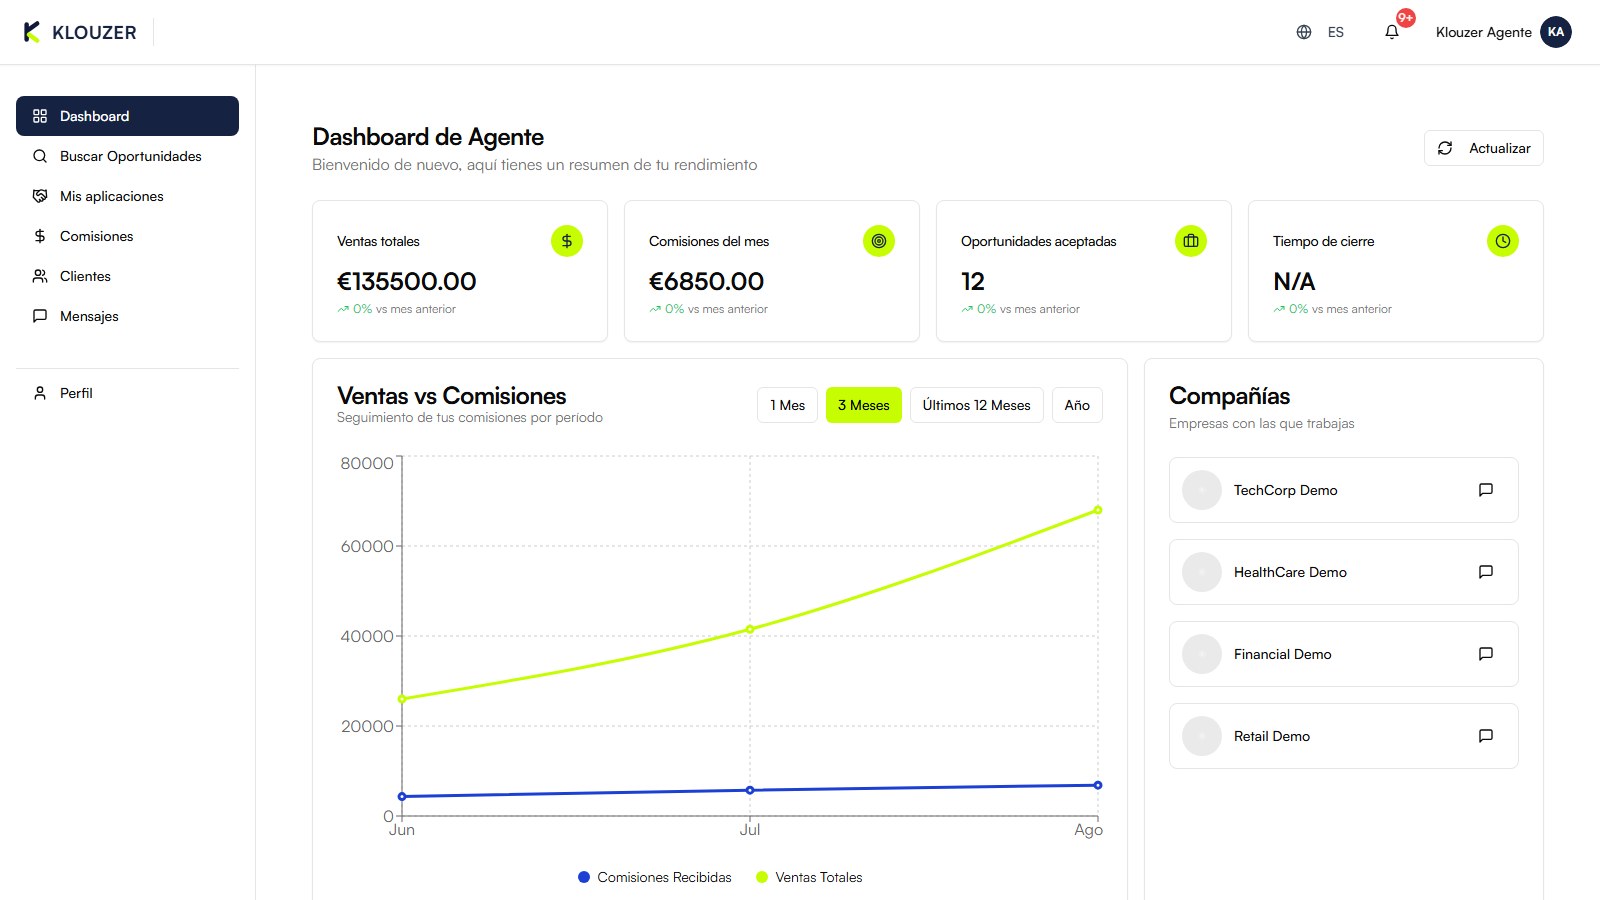Image resolution: width=1600 pixels, height=900 pixels.
Task: Open message icon for Retail Demo
Action: click(1486, 736)
